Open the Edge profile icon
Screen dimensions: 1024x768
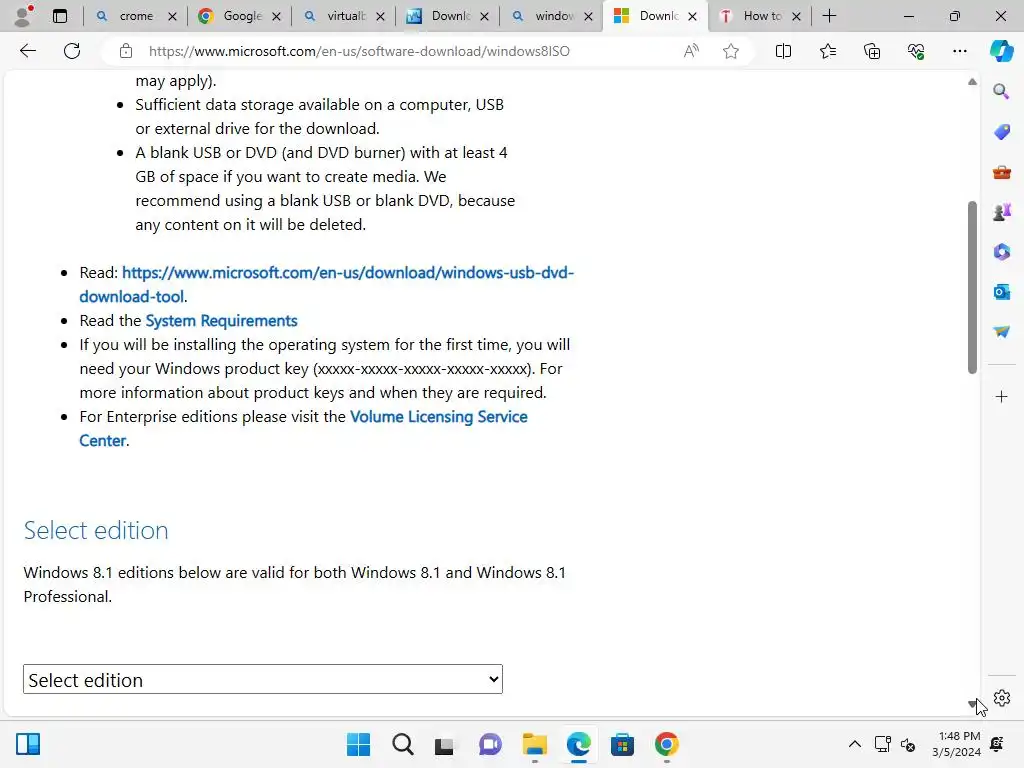[x=24, y=16]
